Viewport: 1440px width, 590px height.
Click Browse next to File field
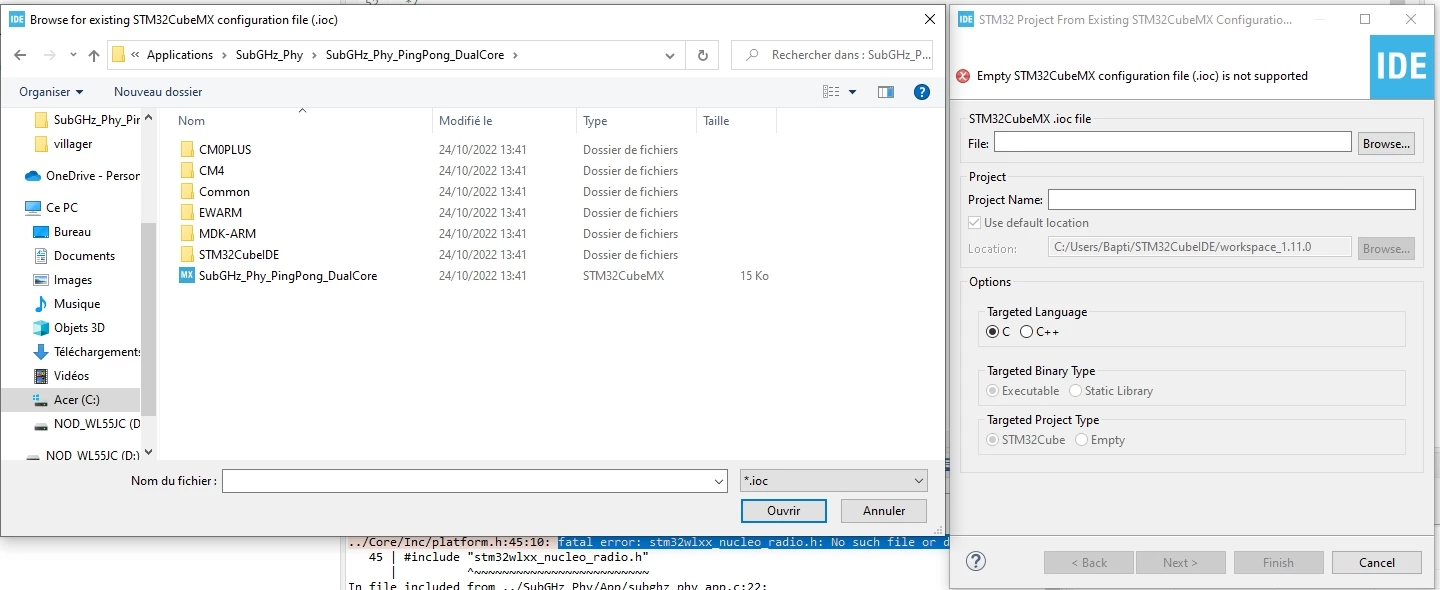click(1386, 143)
